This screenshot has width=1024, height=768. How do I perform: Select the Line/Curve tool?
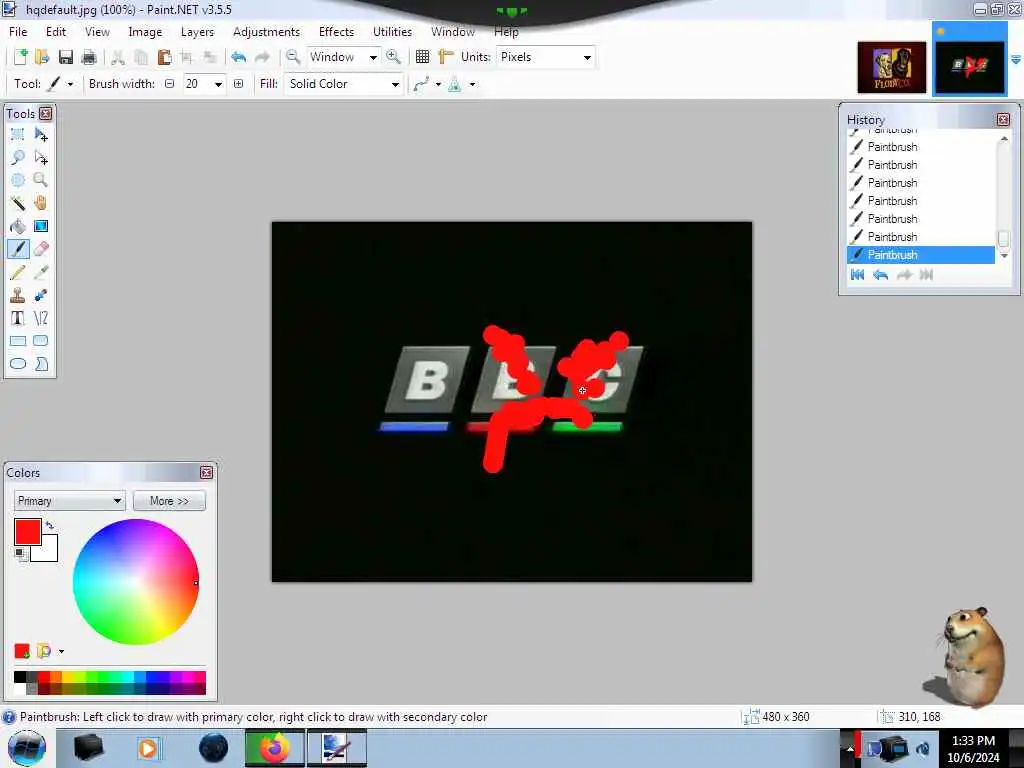pos(40,318)
